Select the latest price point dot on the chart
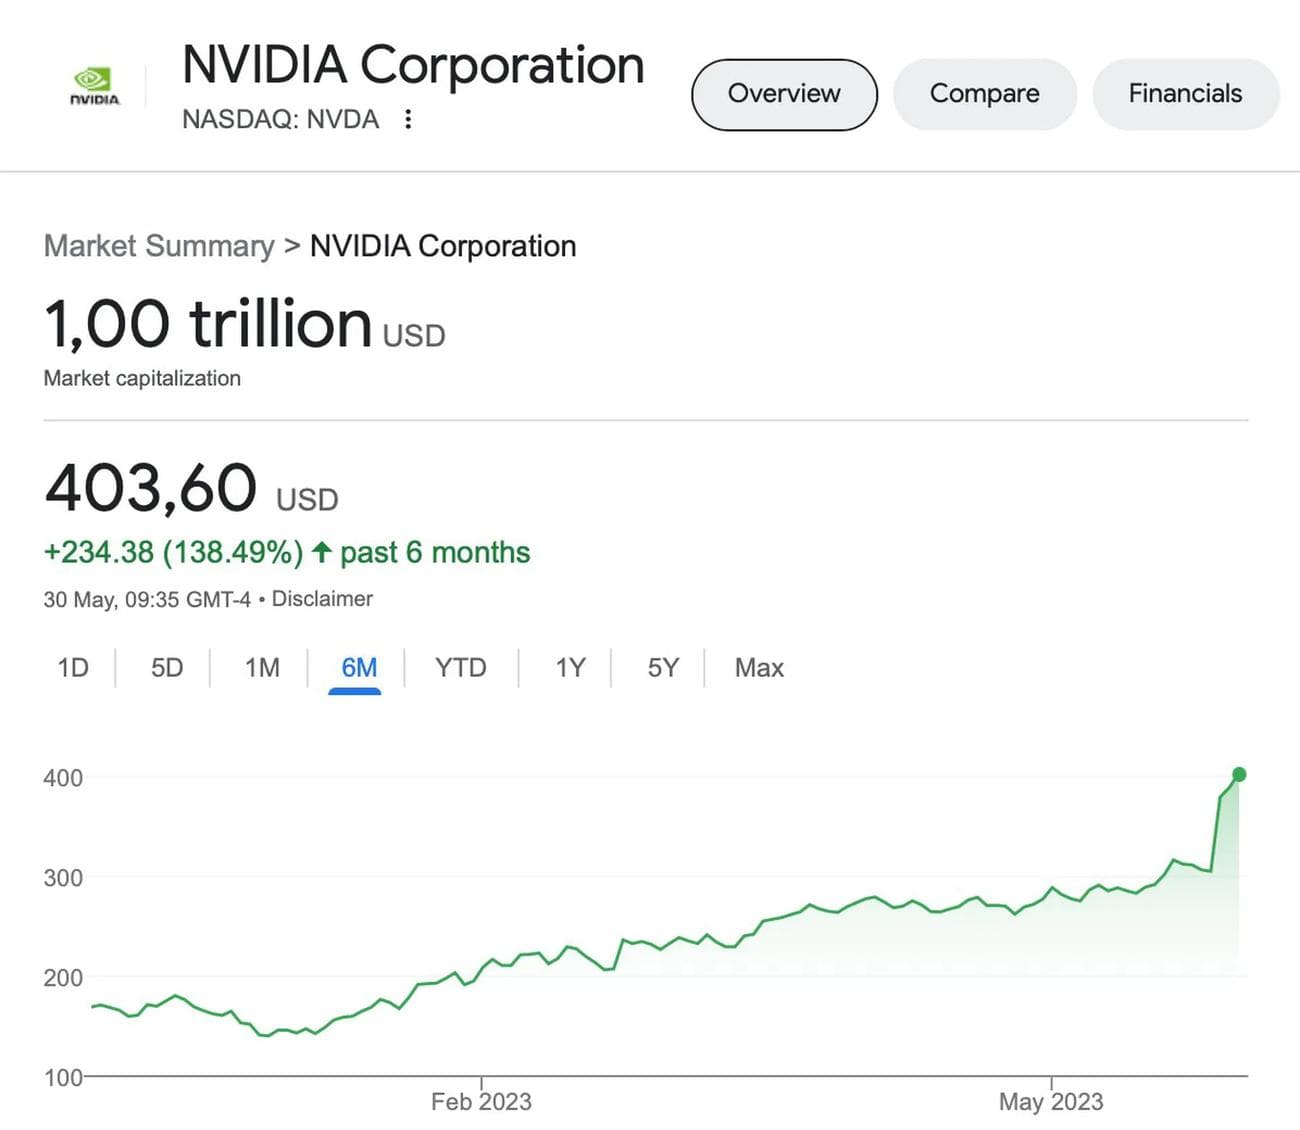 coord(1238,773)
